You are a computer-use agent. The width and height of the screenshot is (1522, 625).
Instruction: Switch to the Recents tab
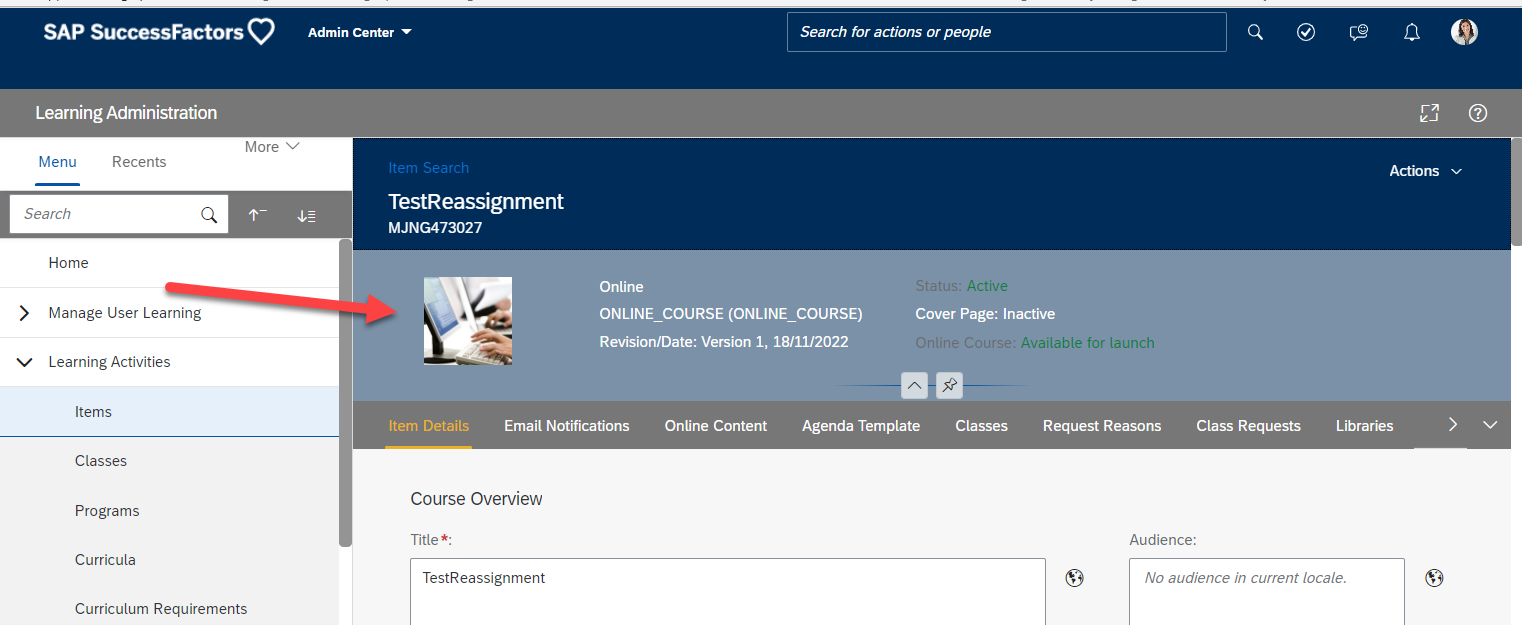coord(139,162)
